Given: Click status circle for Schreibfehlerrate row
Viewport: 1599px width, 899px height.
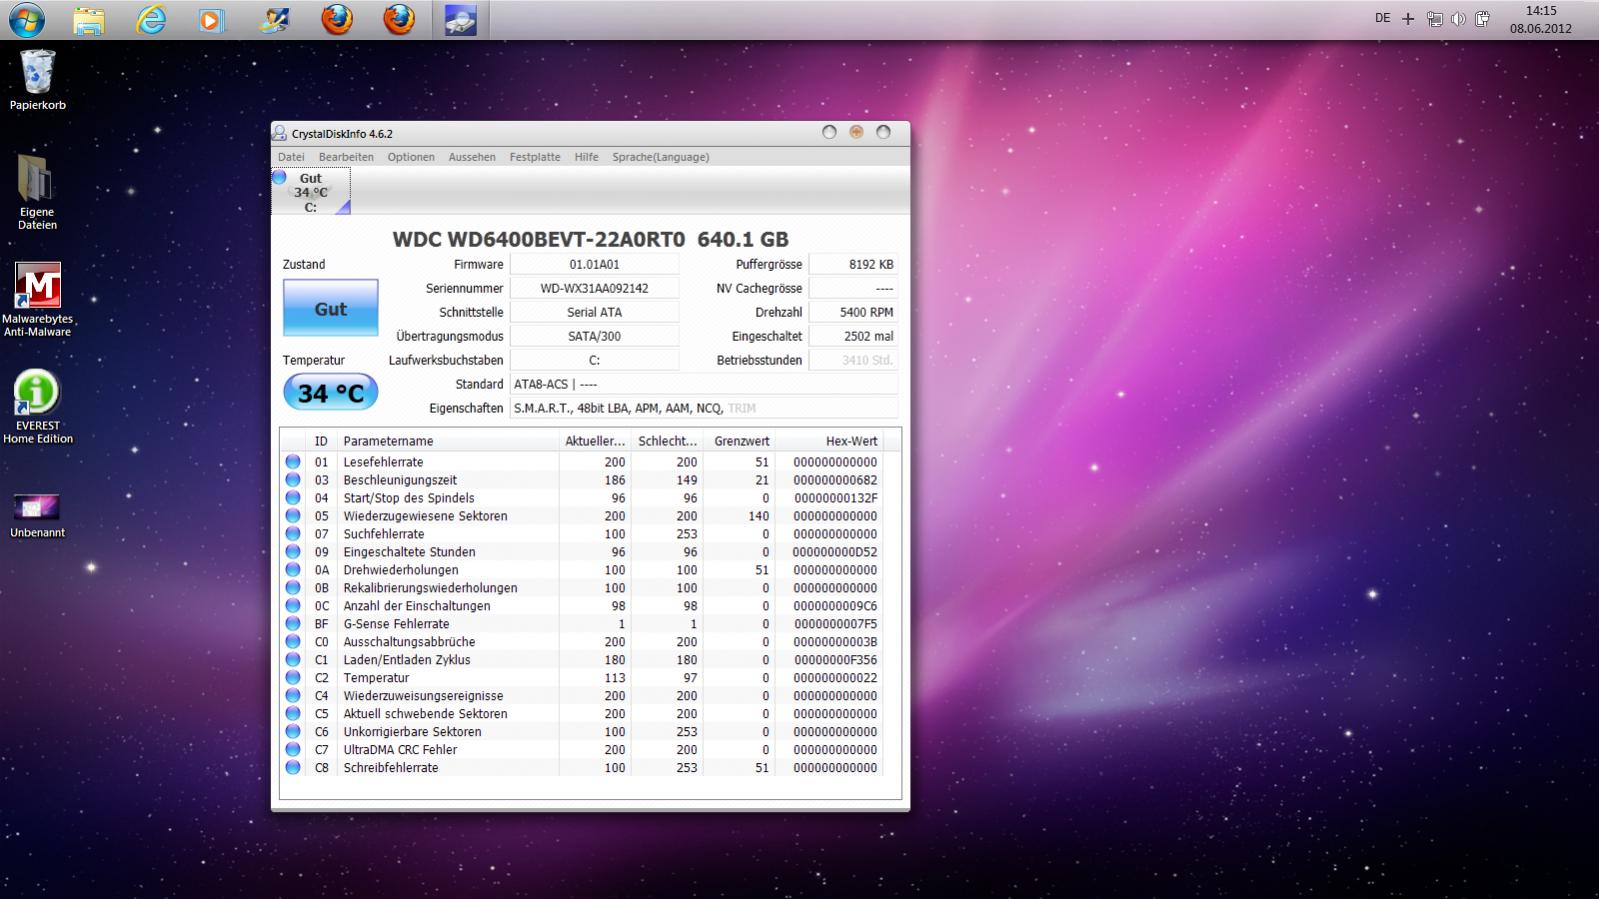Looking at the screenshot, I should pos(293,768).
